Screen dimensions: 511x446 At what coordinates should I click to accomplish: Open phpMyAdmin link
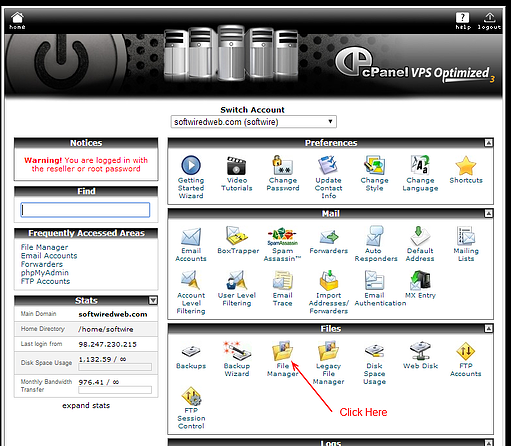pyautogui.click(x=45, y=273)
